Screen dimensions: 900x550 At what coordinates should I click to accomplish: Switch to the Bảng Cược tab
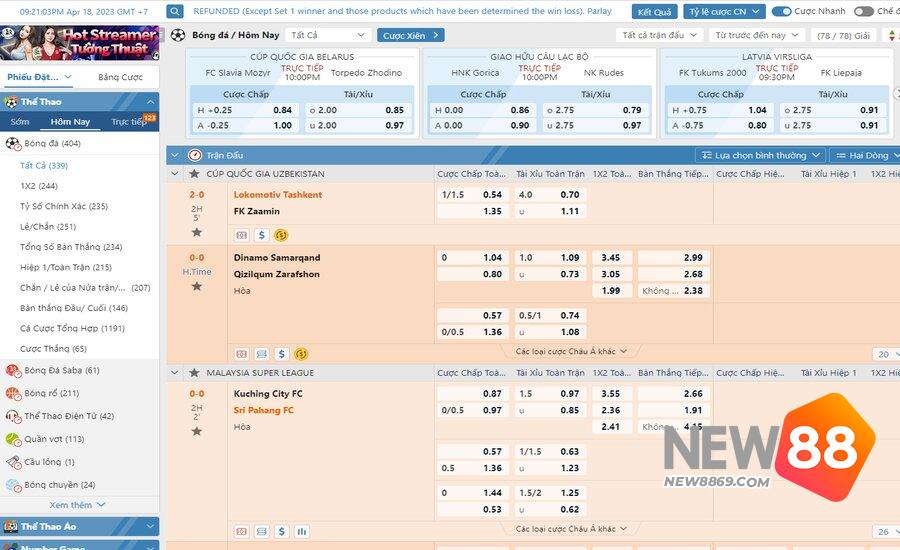point(120,77)
